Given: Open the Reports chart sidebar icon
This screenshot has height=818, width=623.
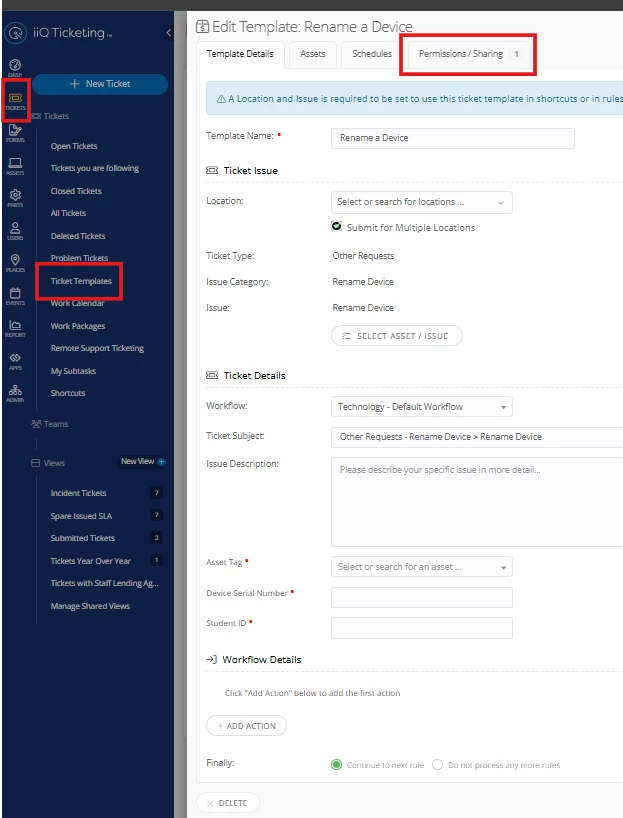Looking at the screenshot, I should tap(15, 328).
